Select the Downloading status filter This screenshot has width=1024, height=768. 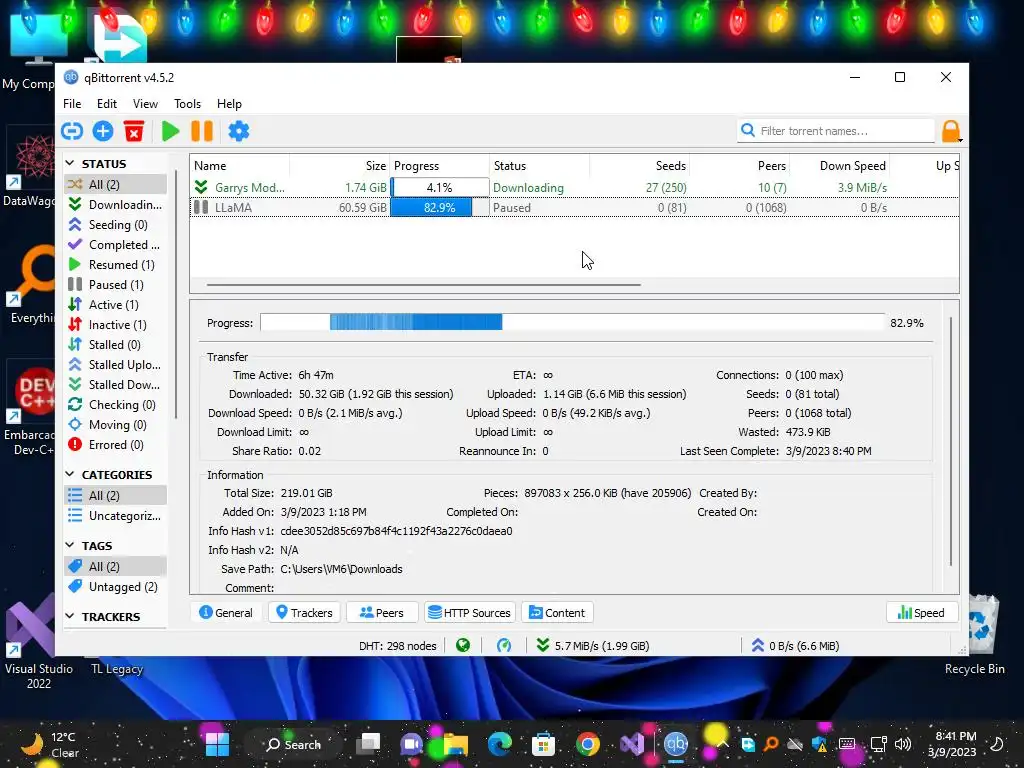tap(116, 204)
